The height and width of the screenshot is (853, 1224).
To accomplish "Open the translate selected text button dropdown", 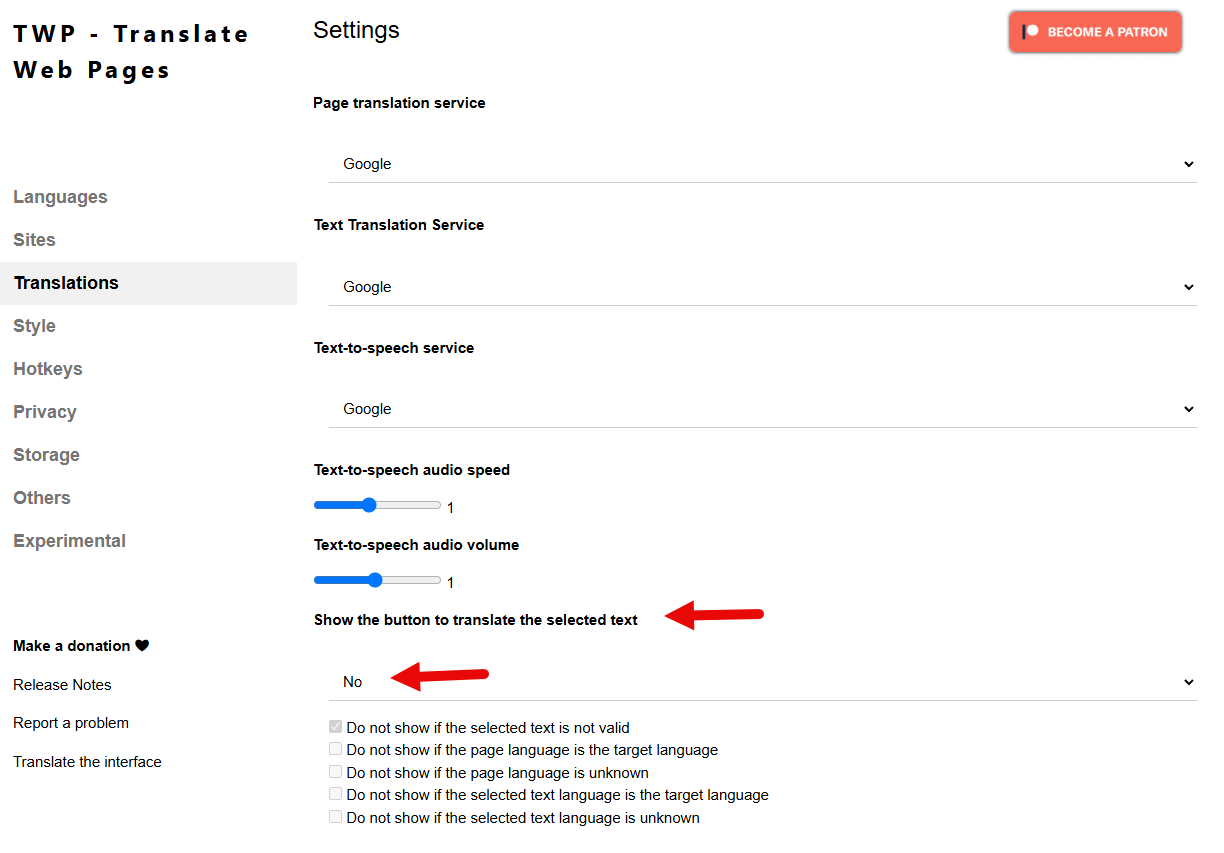I will (763, 682).
